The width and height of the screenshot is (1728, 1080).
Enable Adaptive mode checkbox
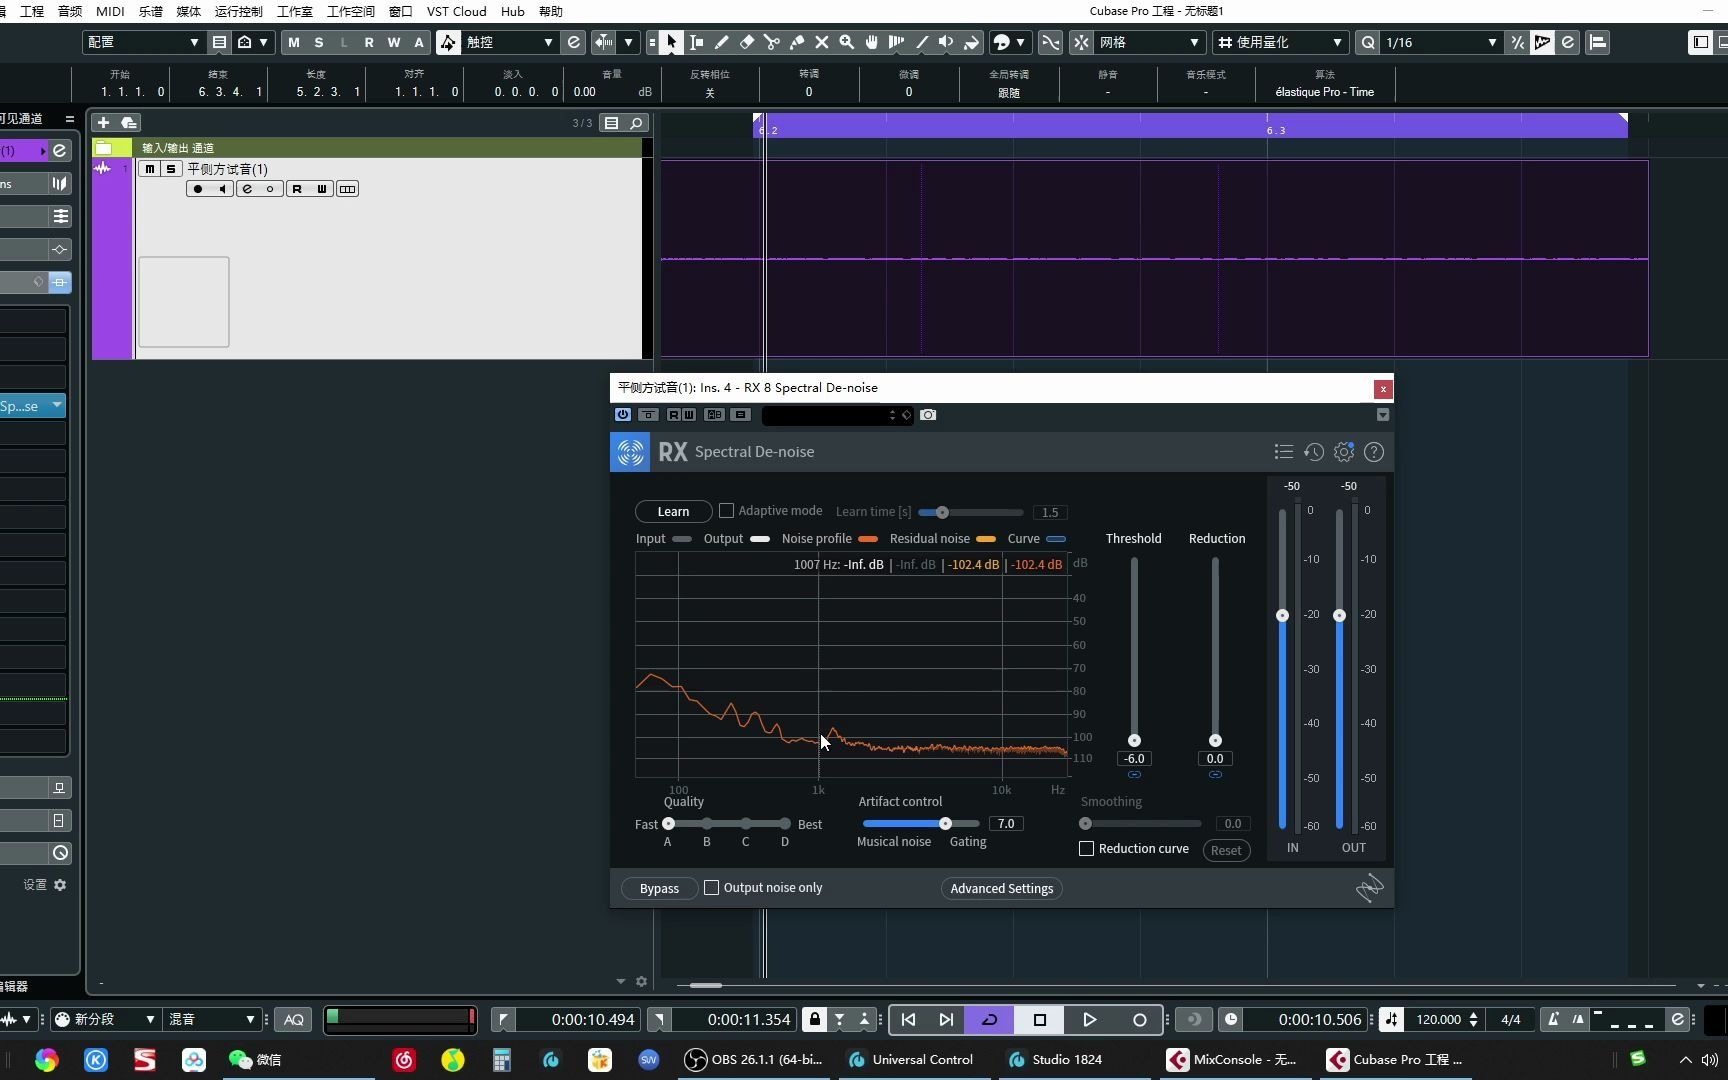[x=727, y=511]
